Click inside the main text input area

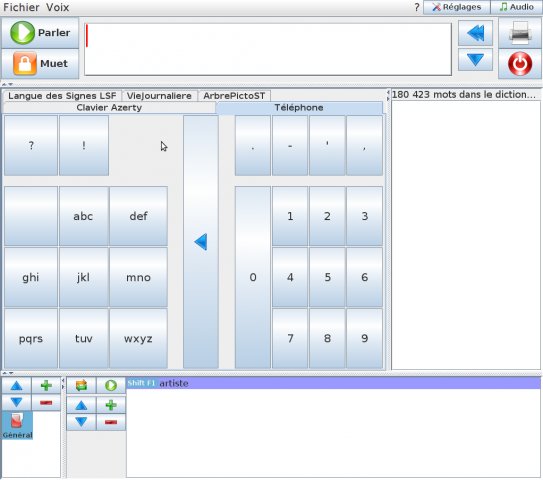(268, 49)
